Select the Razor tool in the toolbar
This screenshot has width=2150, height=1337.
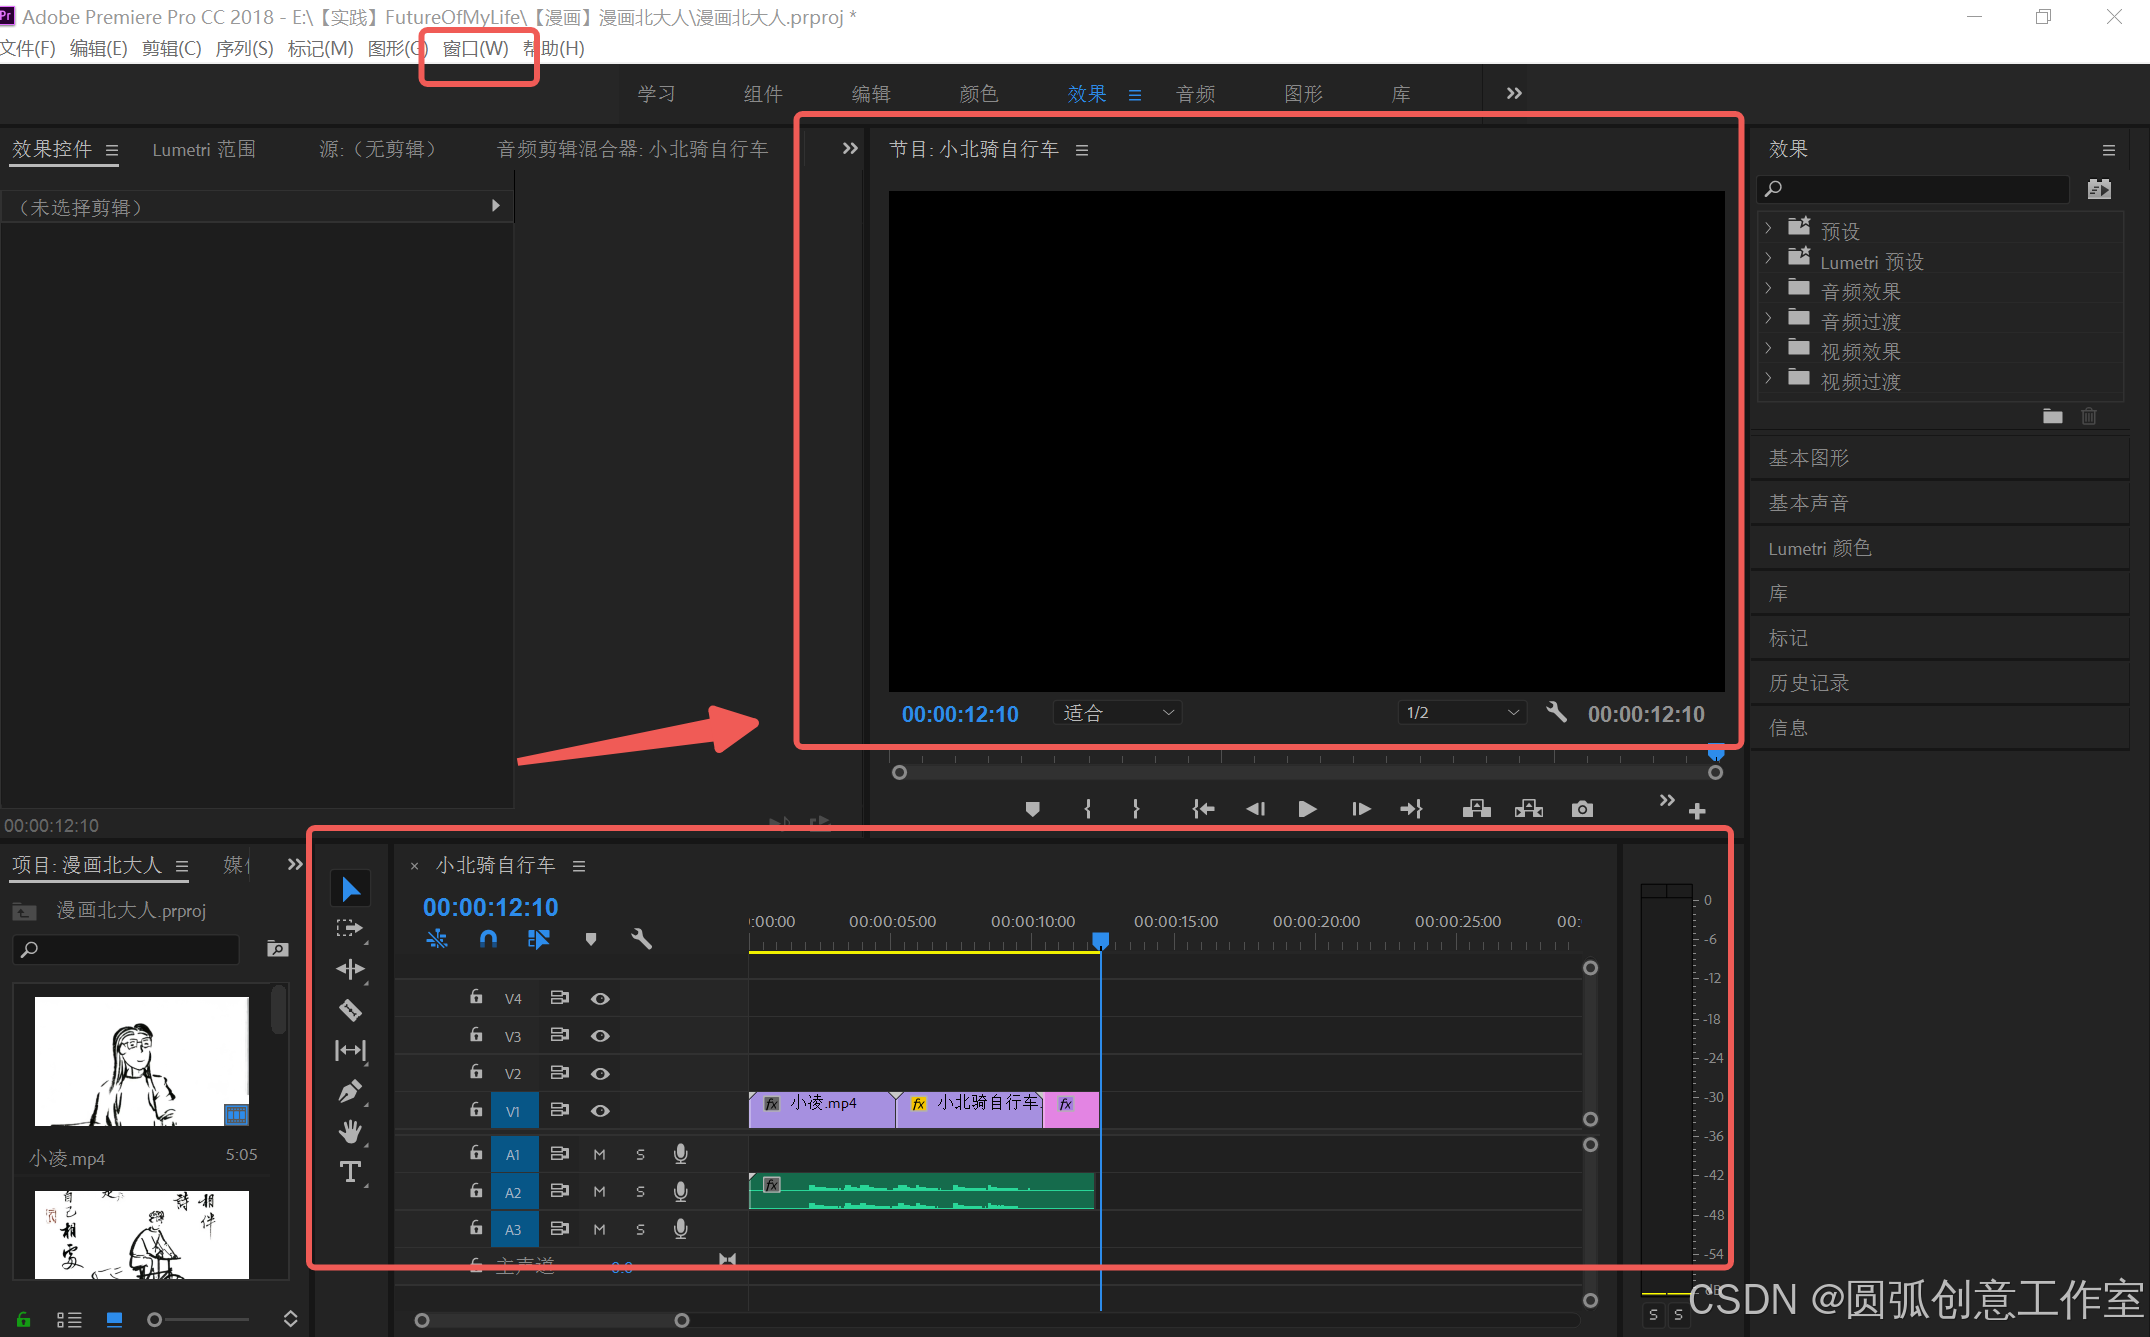point(350,1010)
